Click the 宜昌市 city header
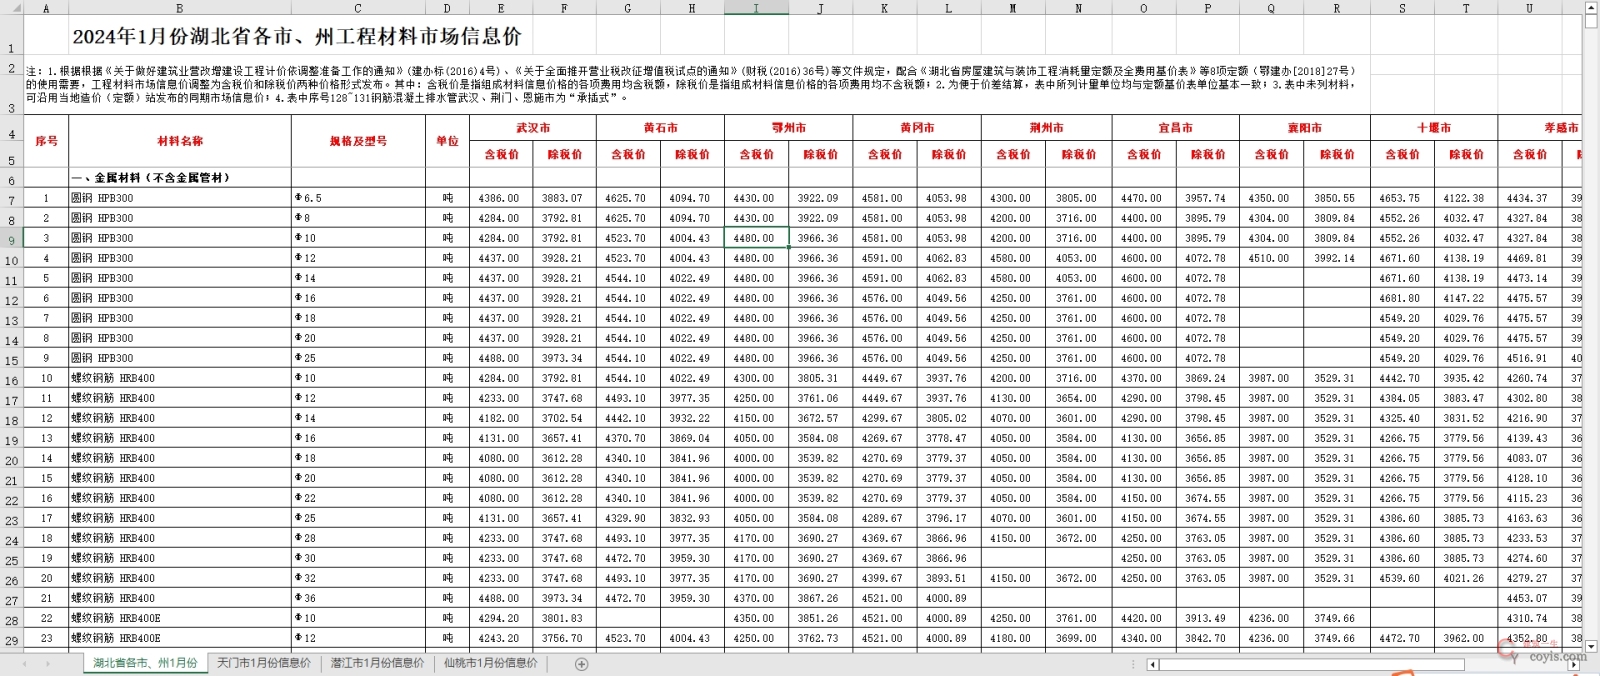Image resolution: width=1600 pixels, height=676 pixels. tap(1175, 128)
